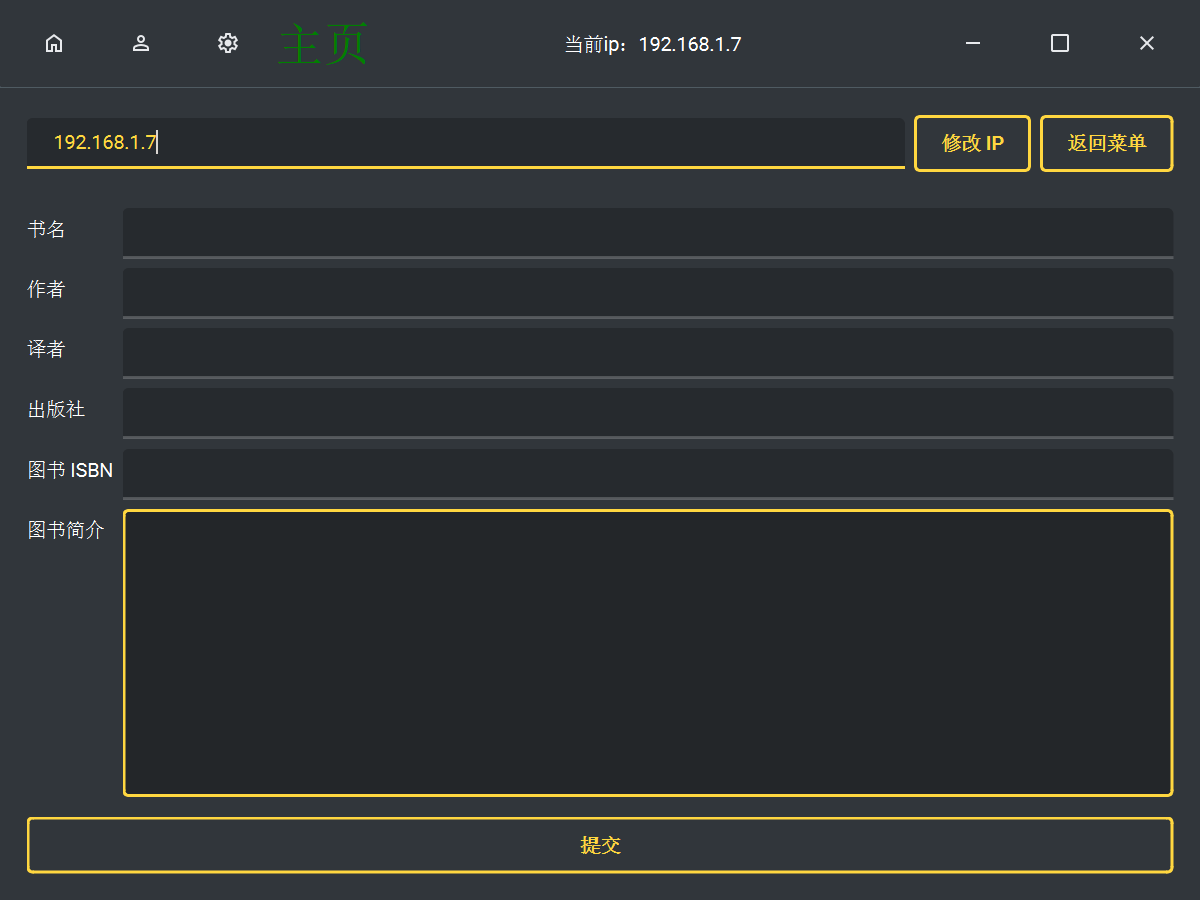Screen dimensions: 1200x900
Task: Open the user profile icon
Action: pos(141,43)
